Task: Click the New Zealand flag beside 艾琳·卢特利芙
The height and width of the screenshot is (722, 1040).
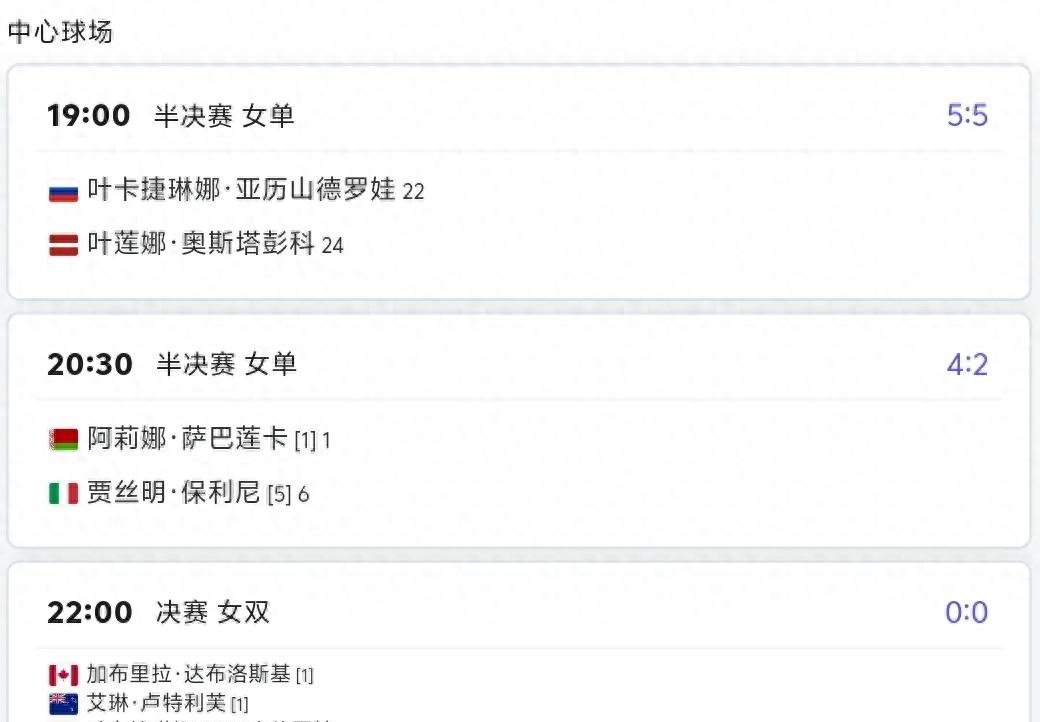Action: click(x=64, y=703)
